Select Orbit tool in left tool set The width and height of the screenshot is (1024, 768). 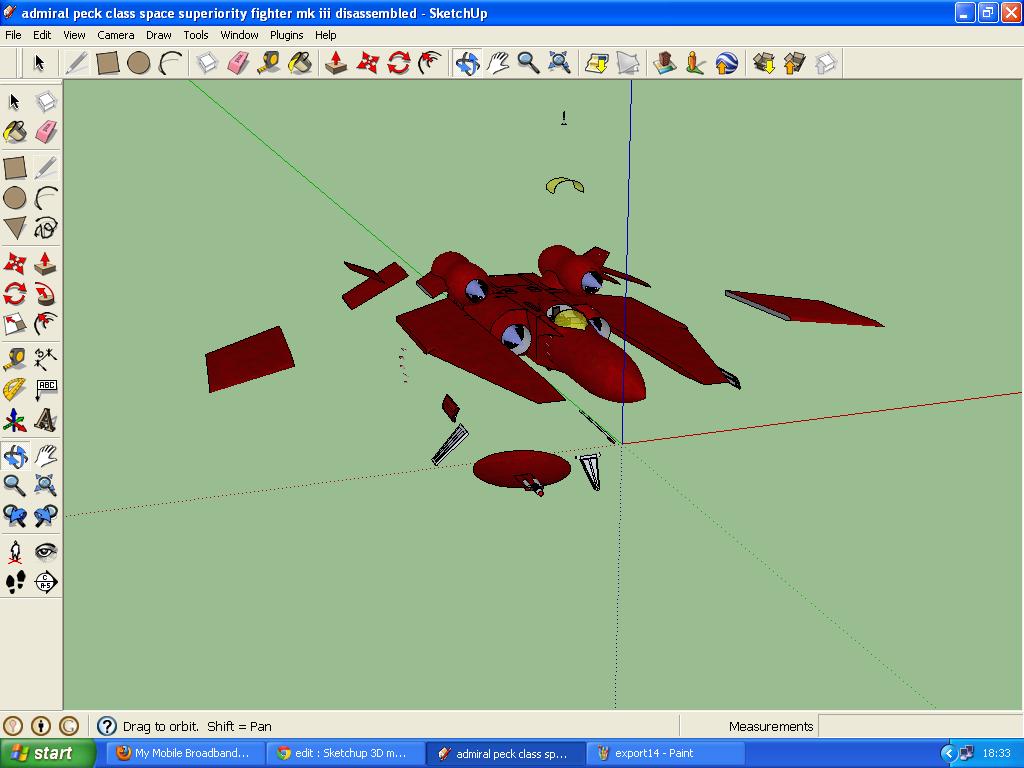[x=14, y=456]
